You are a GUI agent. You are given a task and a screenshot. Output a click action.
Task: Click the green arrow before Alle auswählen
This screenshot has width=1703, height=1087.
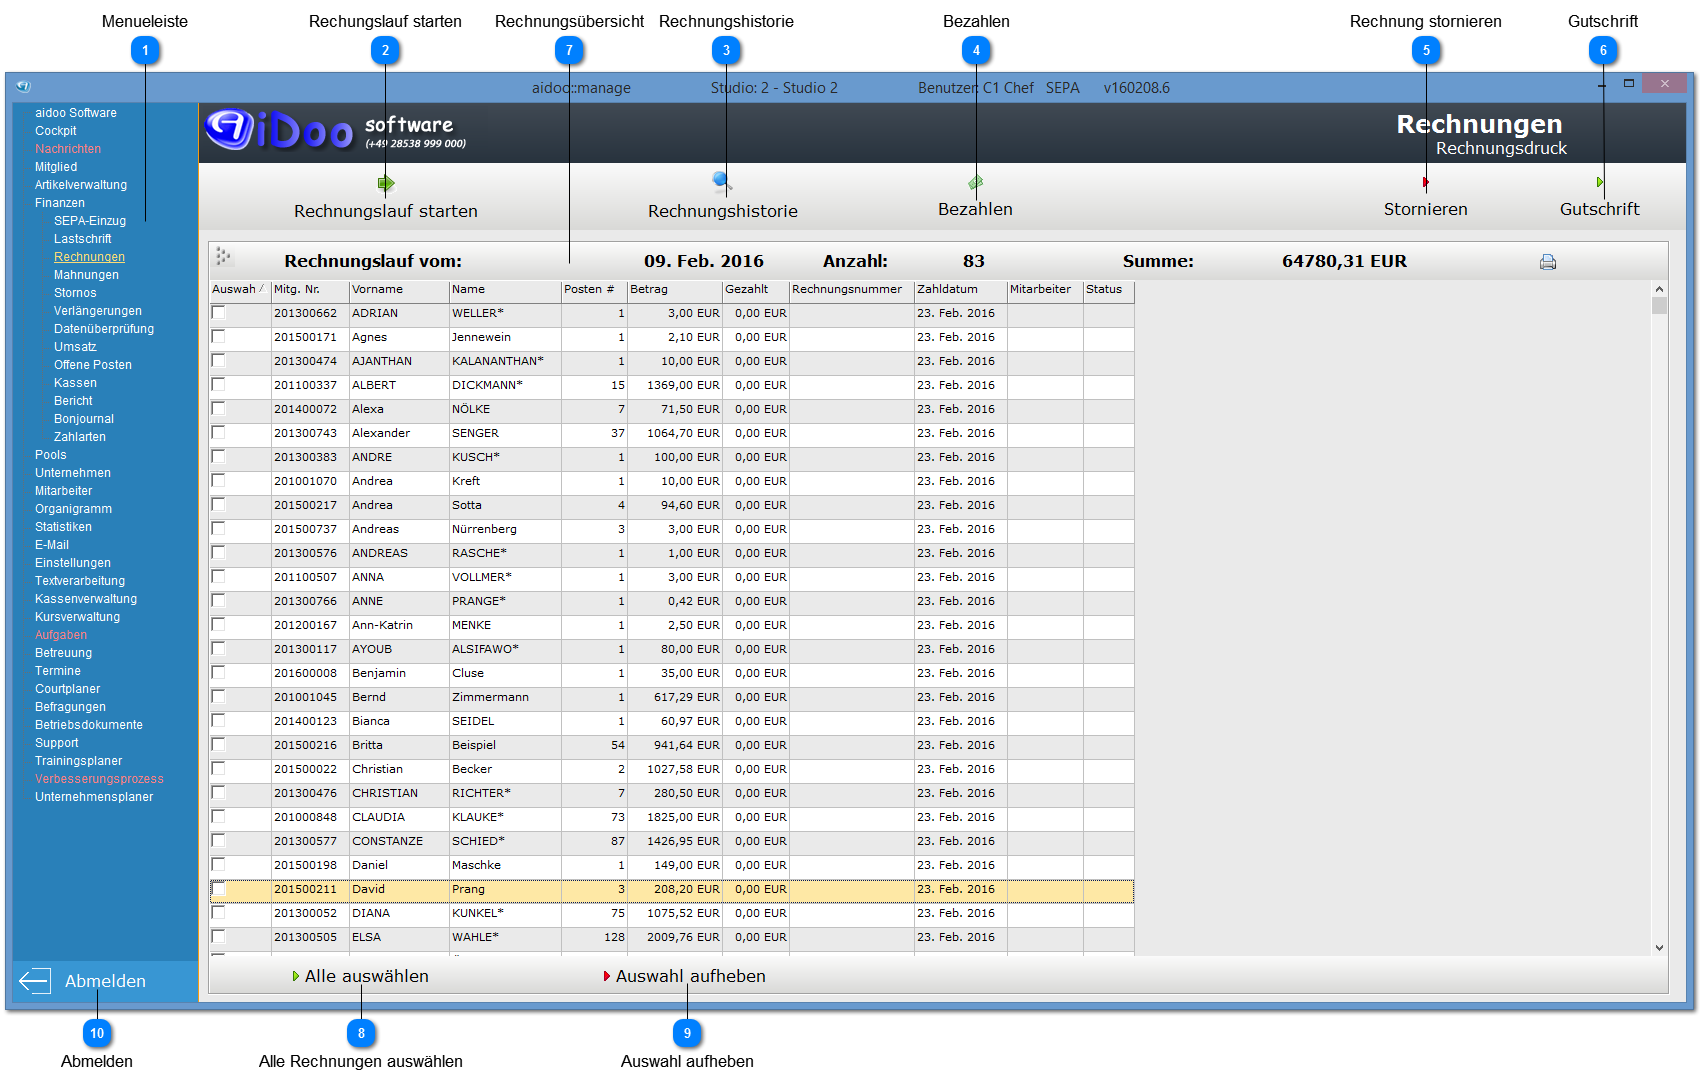tap(296, 976)
